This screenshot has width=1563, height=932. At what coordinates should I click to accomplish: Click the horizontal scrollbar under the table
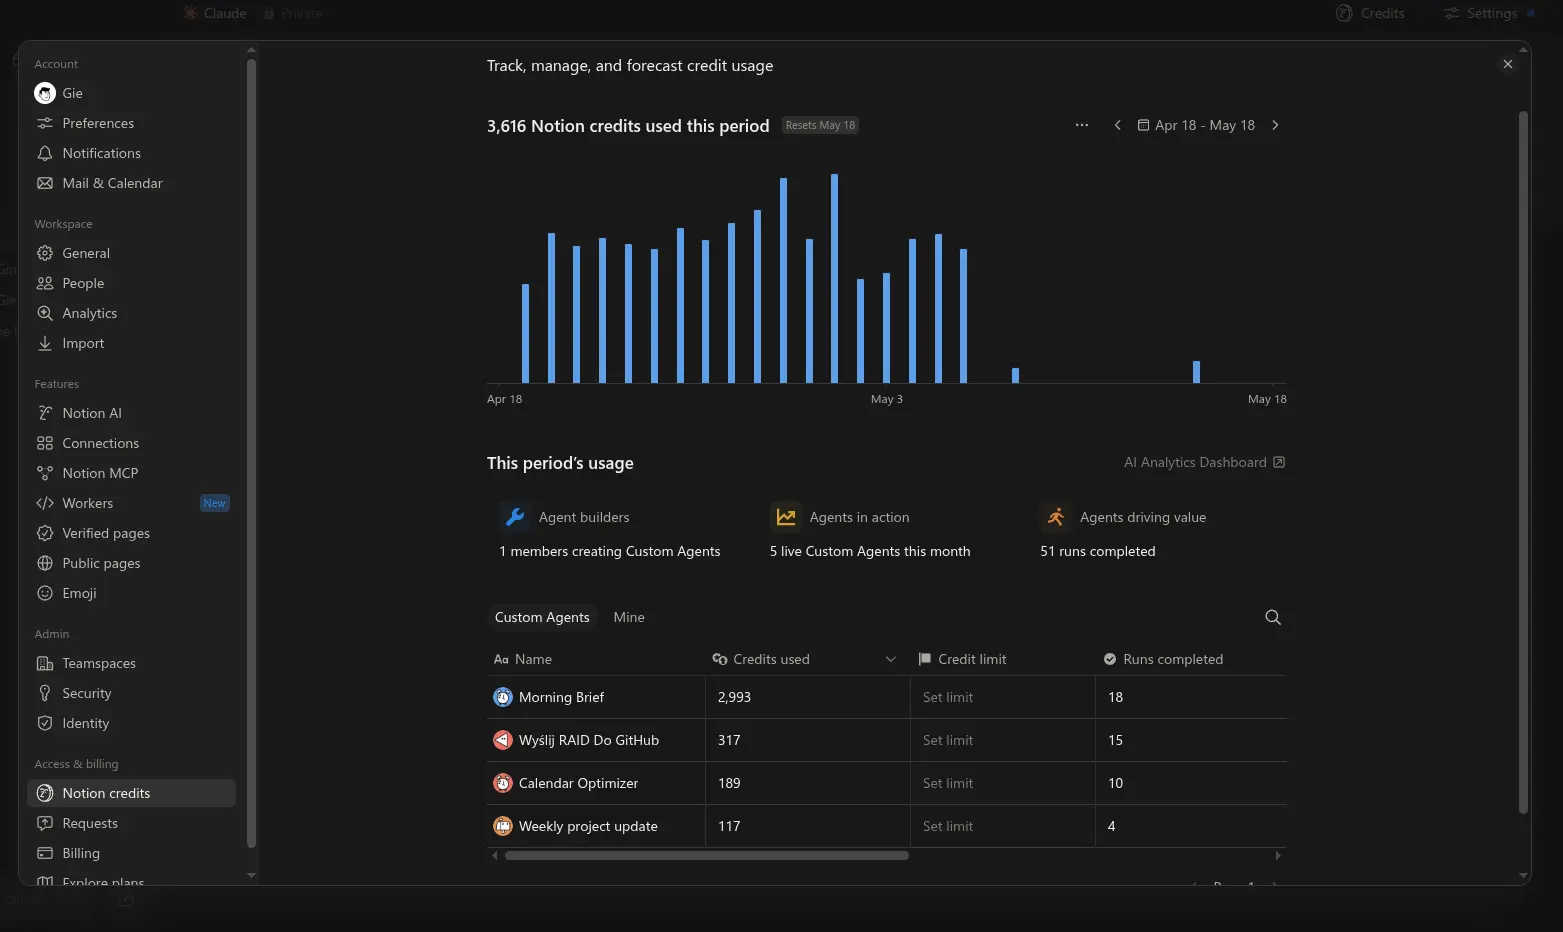(707, 855)
